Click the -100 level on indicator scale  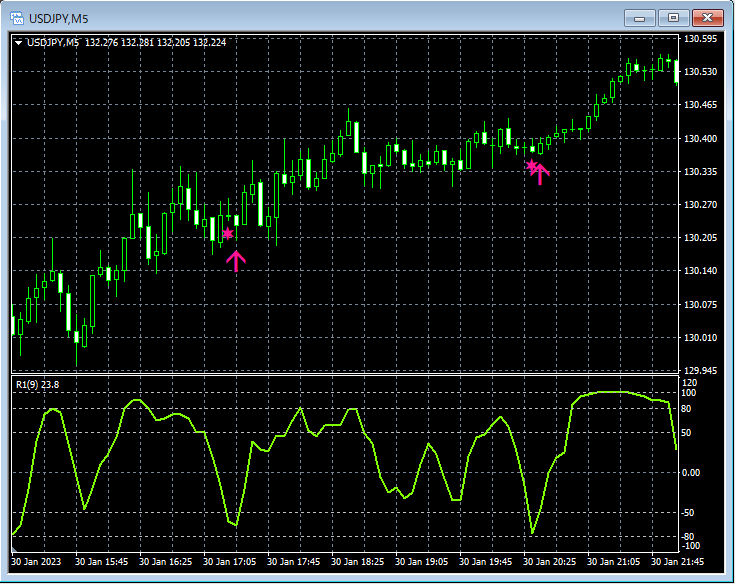pos(690,546)
